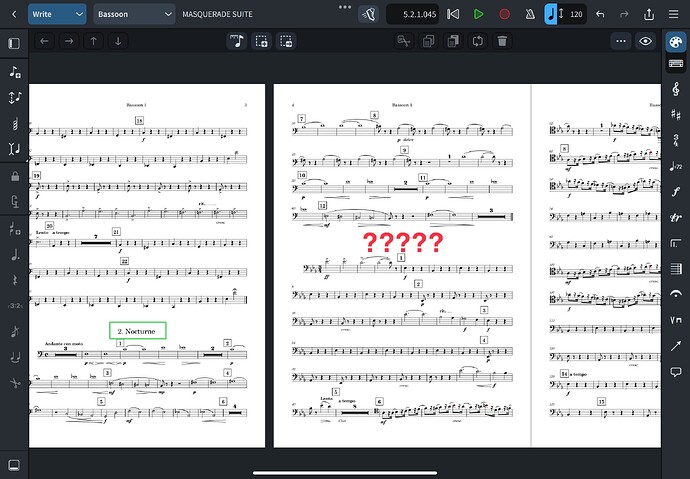Viewport: 690px width, 479px height.
Task: Rewind playback to the start
Action: (x=453, y=14)
